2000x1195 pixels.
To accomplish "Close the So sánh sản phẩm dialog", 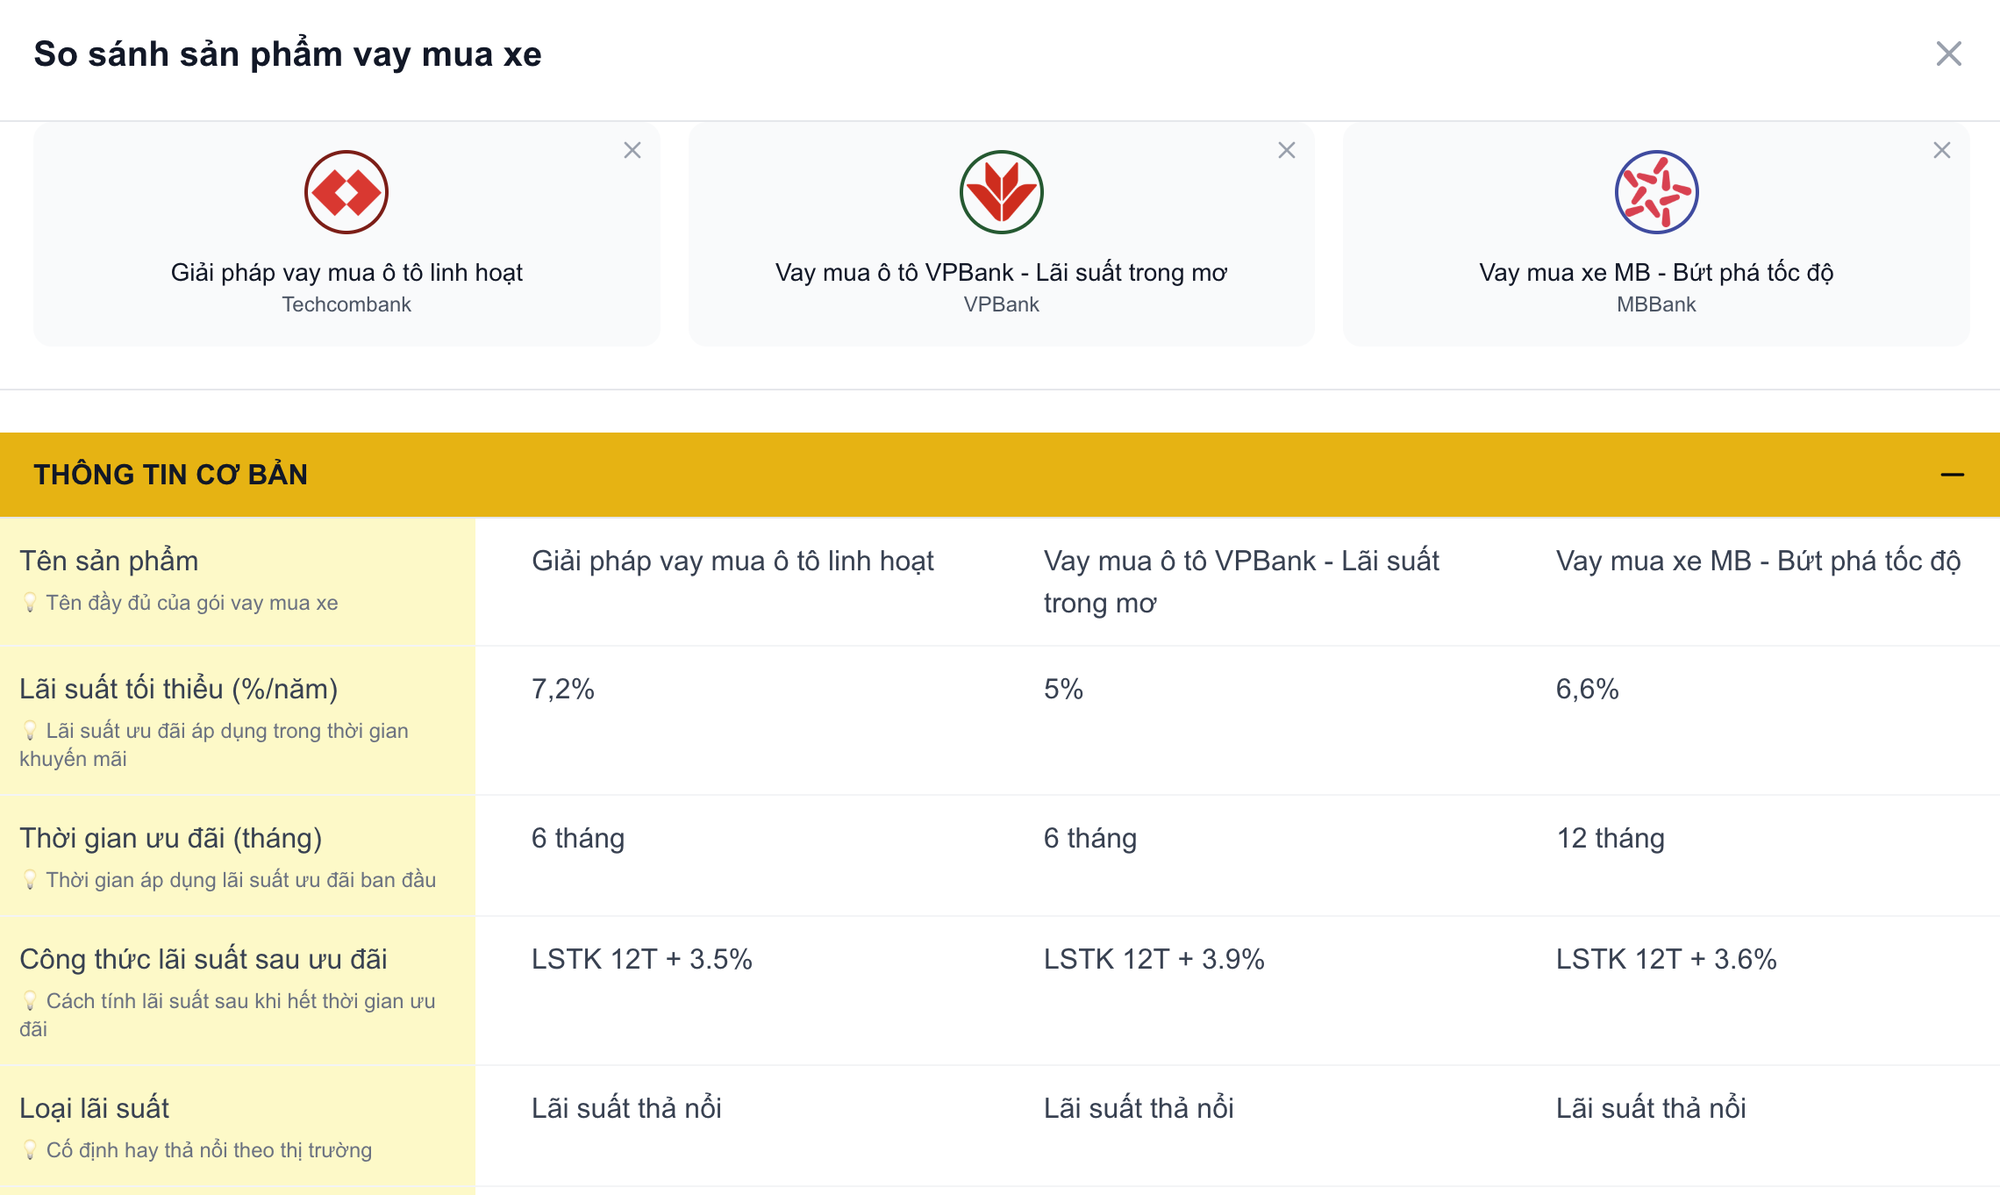I will 1948,55.
